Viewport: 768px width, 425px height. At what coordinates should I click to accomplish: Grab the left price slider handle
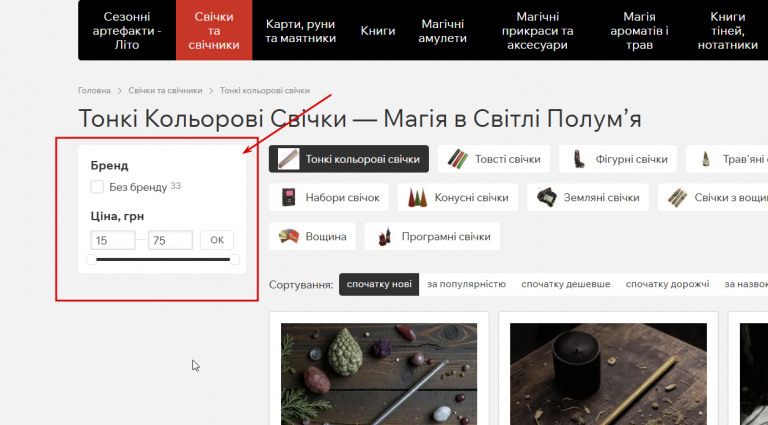91,260
